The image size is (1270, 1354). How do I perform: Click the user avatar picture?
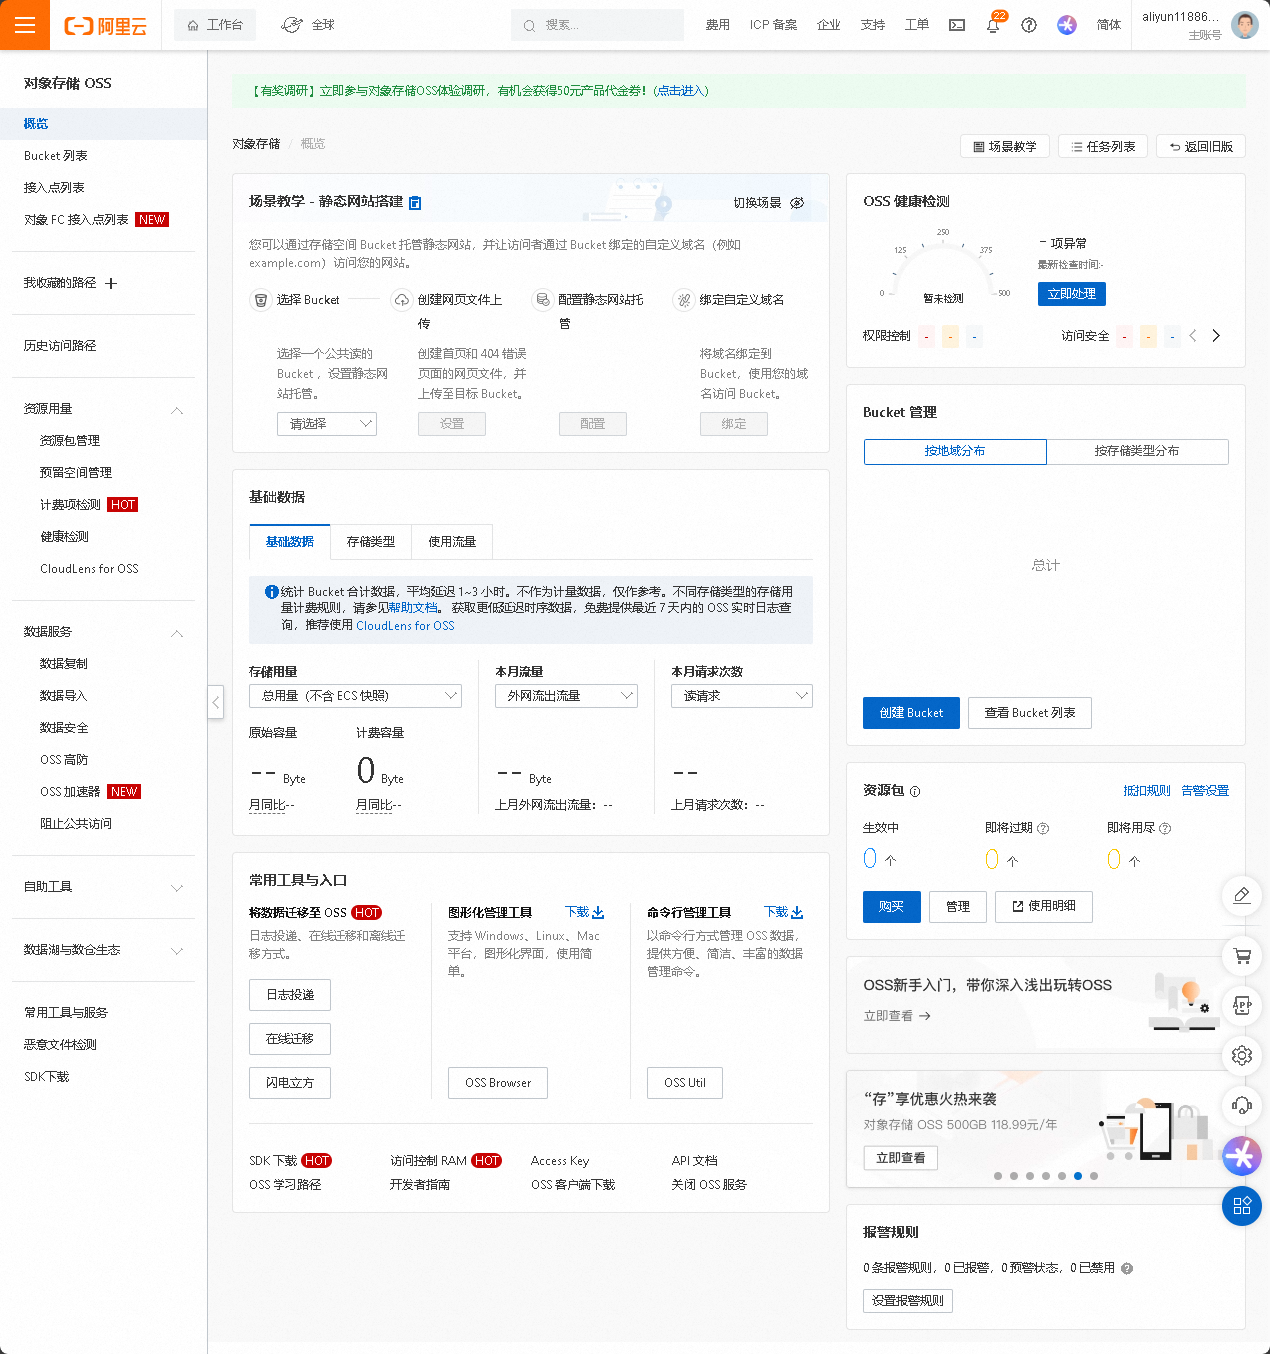(x=1245, y=25)
